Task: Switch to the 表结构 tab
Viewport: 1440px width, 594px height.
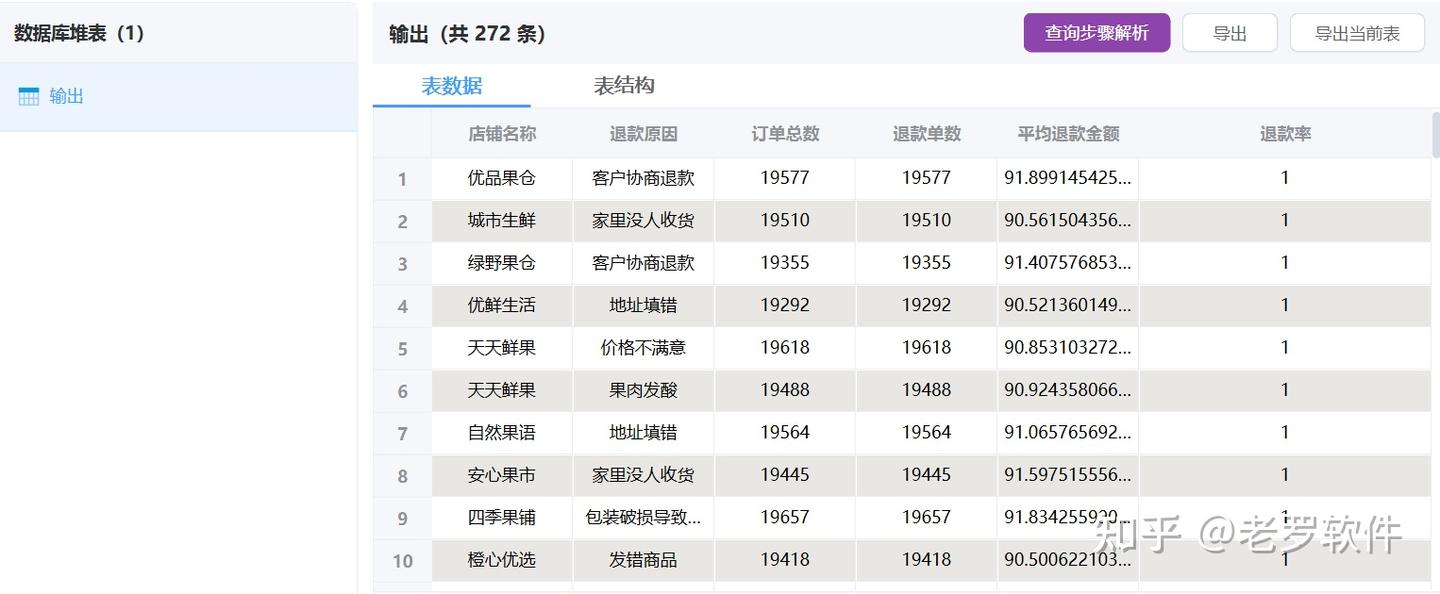Action: pos(624,86)
